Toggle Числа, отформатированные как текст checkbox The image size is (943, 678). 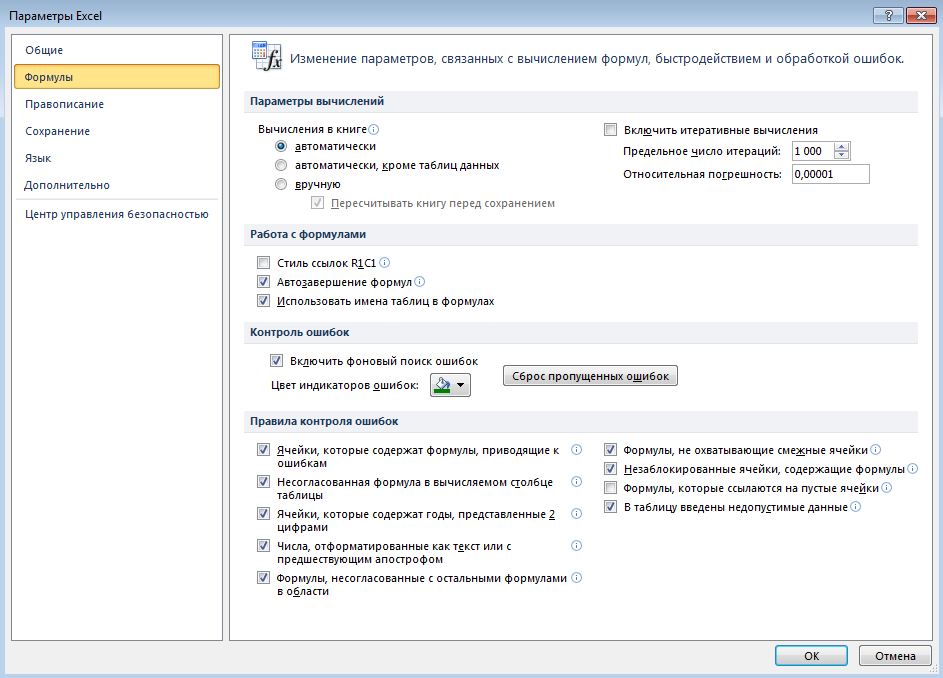click(263, 546)
